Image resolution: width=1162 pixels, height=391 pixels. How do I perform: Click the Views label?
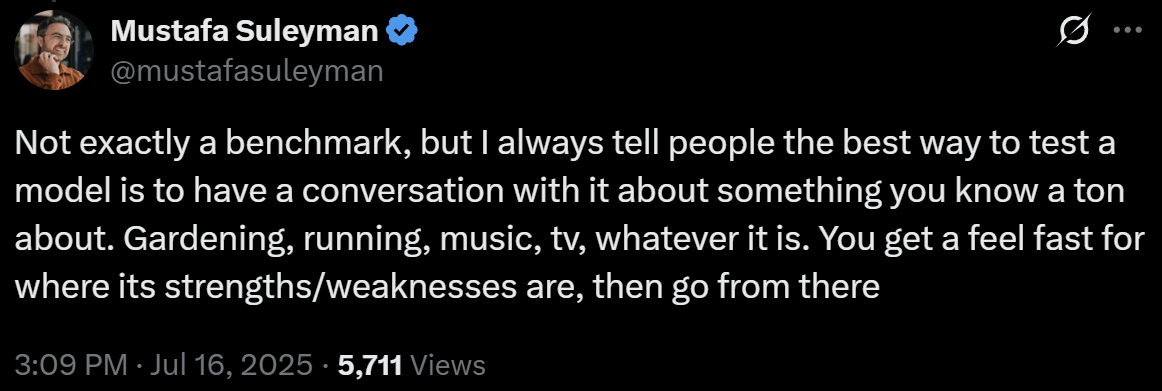[447, 364]
